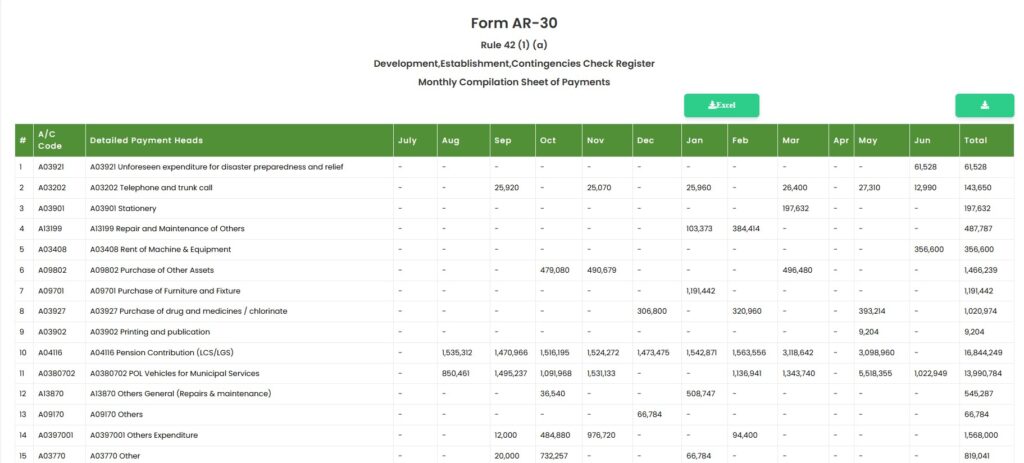Select 'A09701 Purchase of Furniture and Fixture'
Viewport: 1024px width, 463px height.
point(166,291)
